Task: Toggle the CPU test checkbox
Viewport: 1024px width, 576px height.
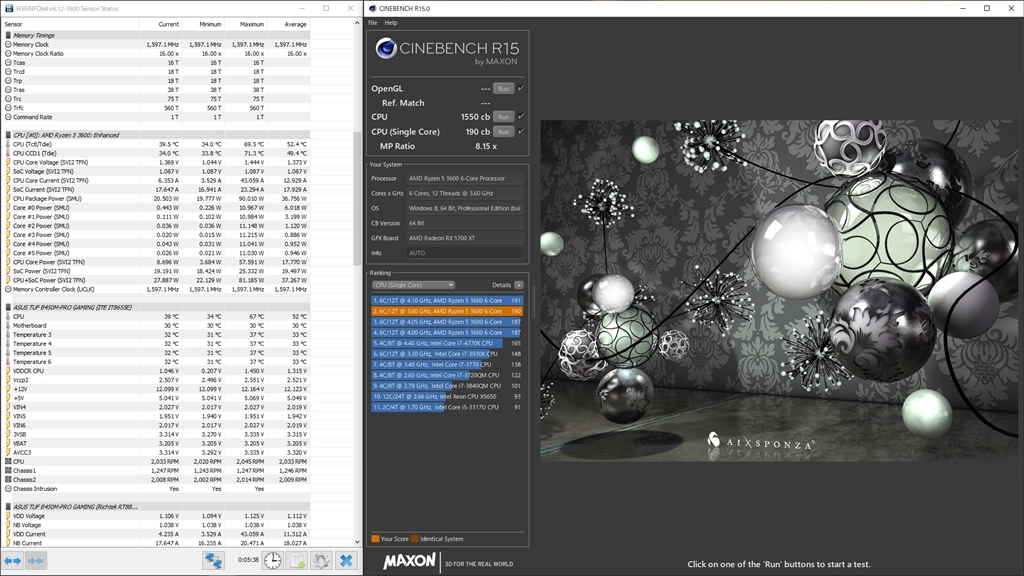Action: coord(521,117)
